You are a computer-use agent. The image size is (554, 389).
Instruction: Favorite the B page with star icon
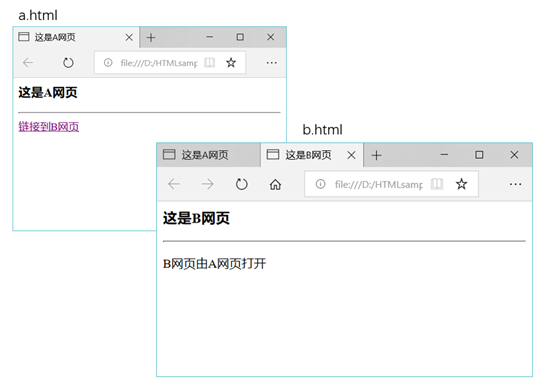(461, 184)
